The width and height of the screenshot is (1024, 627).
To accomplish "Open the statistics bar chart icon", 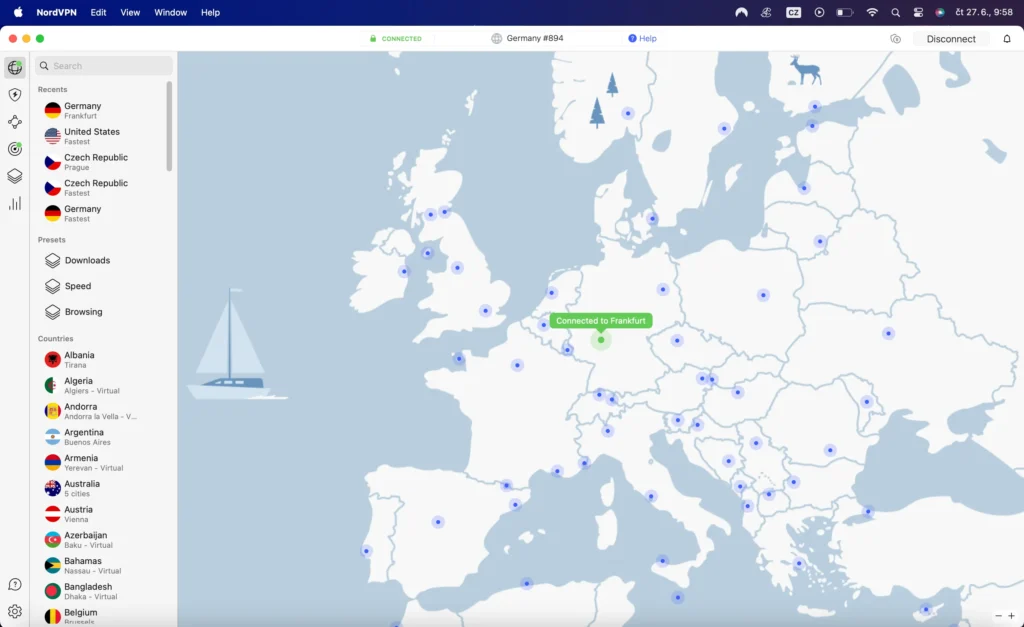I will pyautogui.click(x=14, y=203).
